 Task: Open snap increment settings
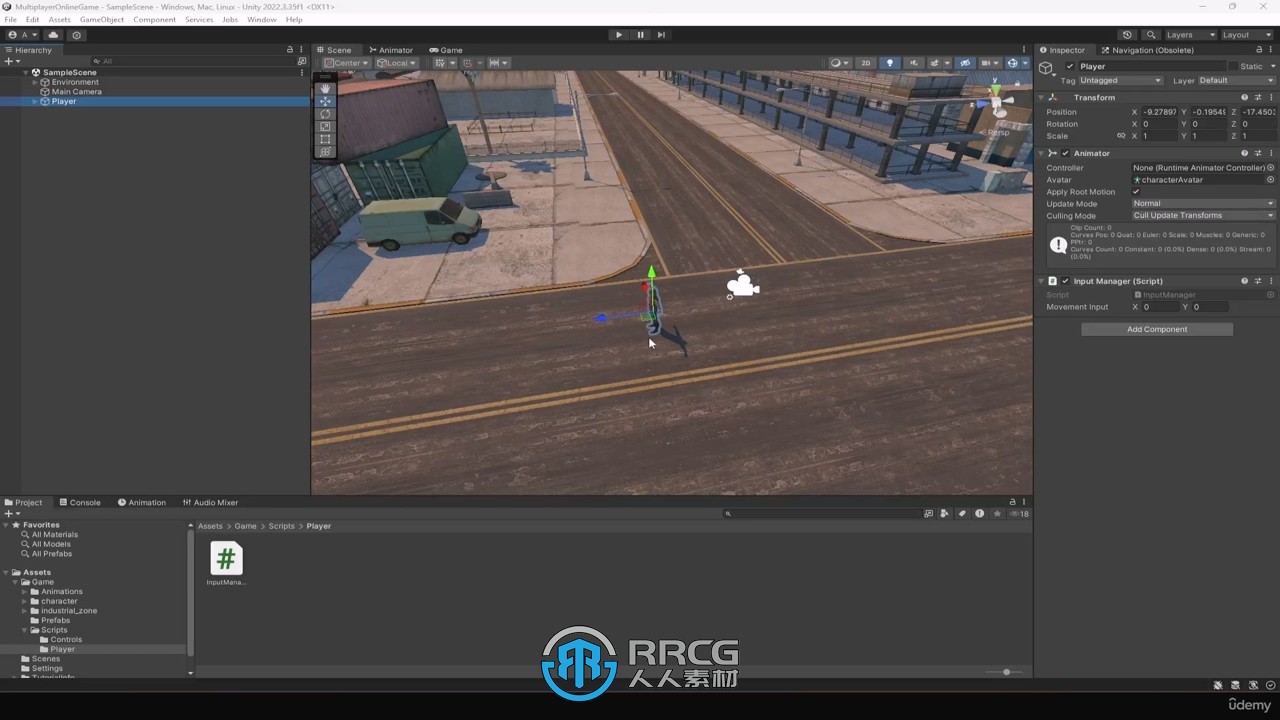[497, 63]
